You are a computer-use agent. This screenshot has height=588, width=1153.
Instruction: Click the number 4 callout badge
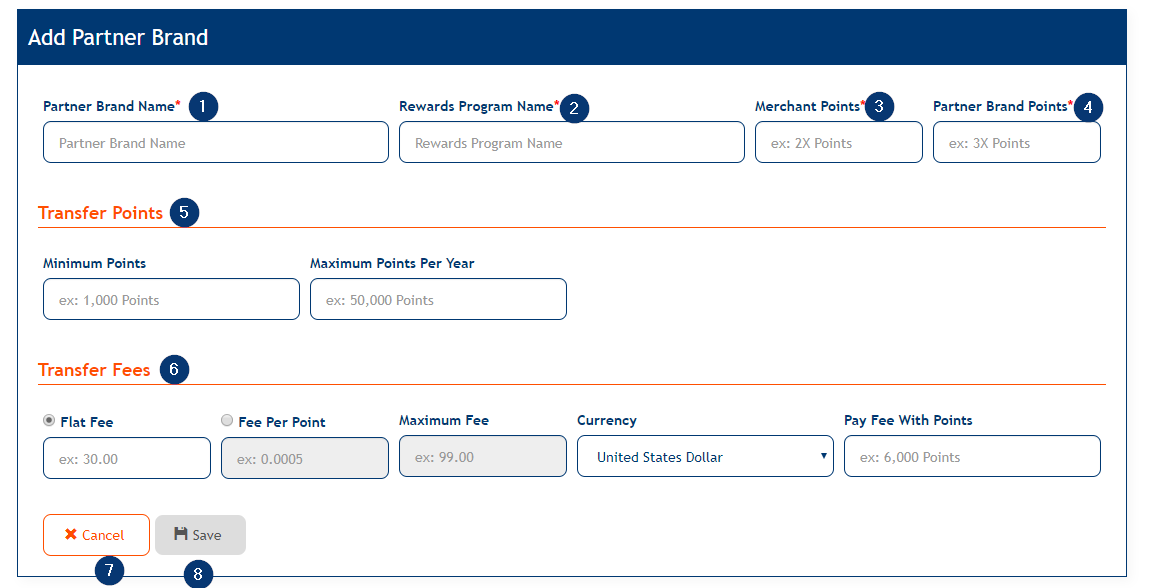1088,107
